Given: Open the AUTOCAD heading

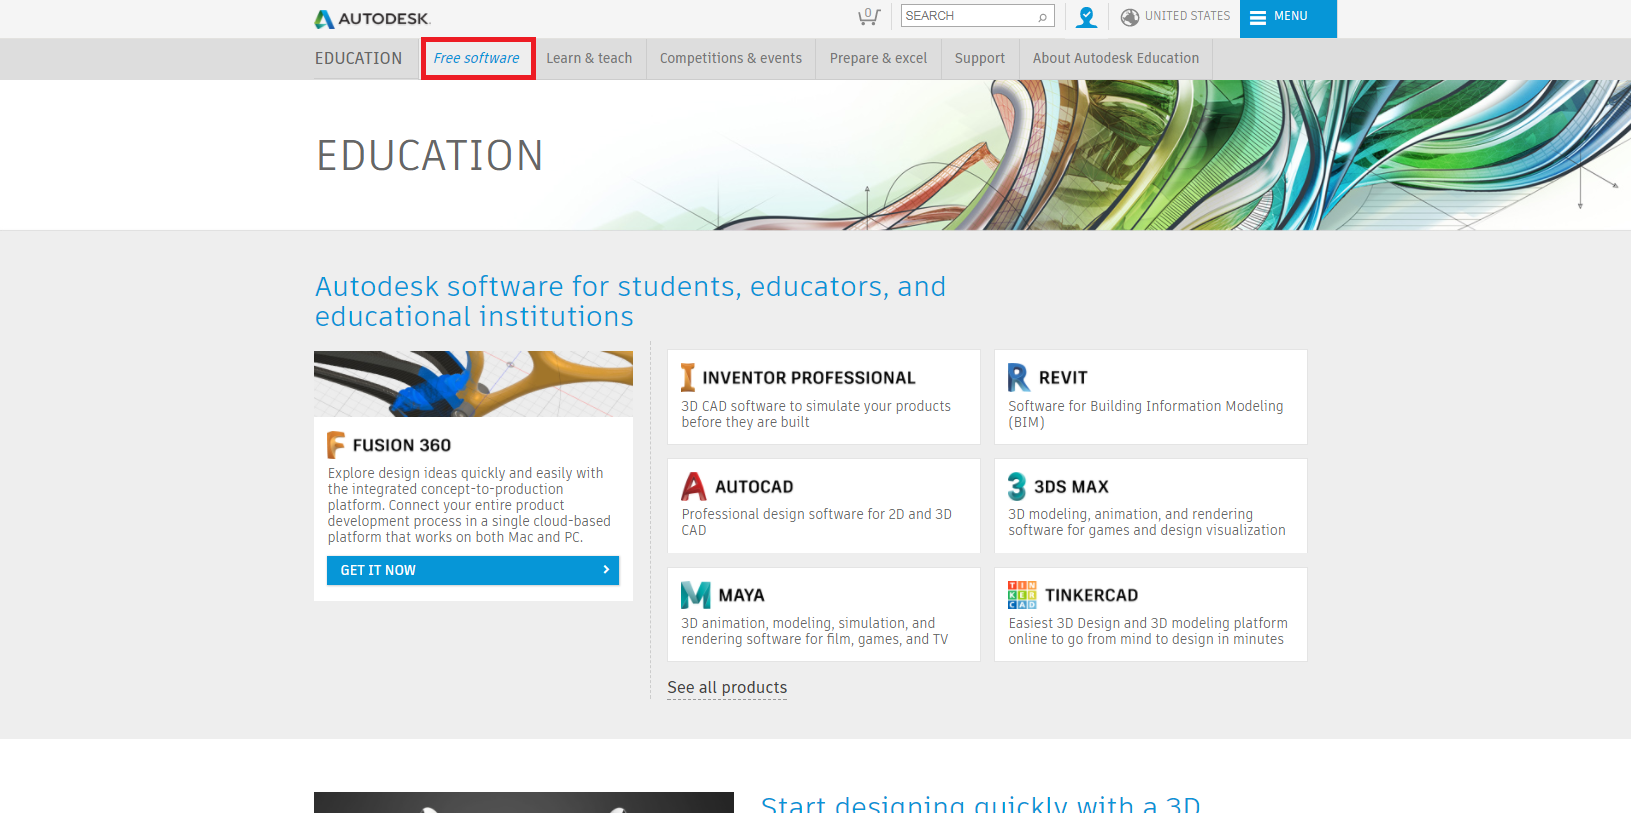Looking at the screenshot, I should (754, 487).
